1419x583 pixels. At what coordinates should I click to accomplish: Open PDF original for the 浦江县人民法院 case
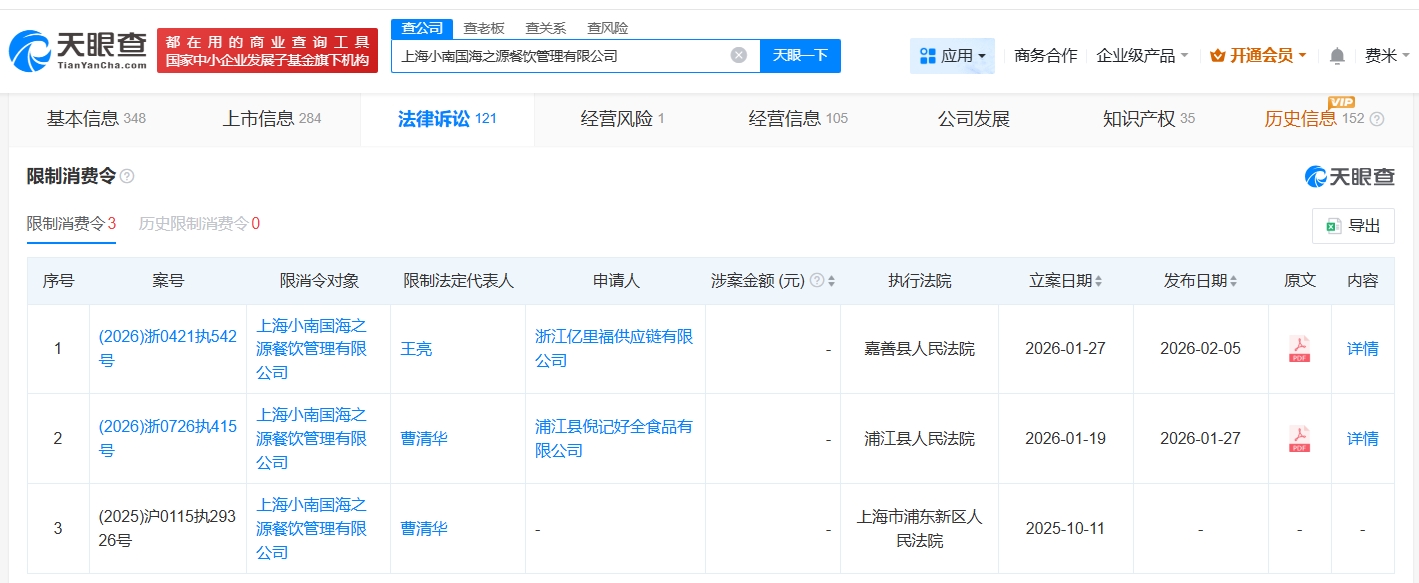pos(1299,439)
